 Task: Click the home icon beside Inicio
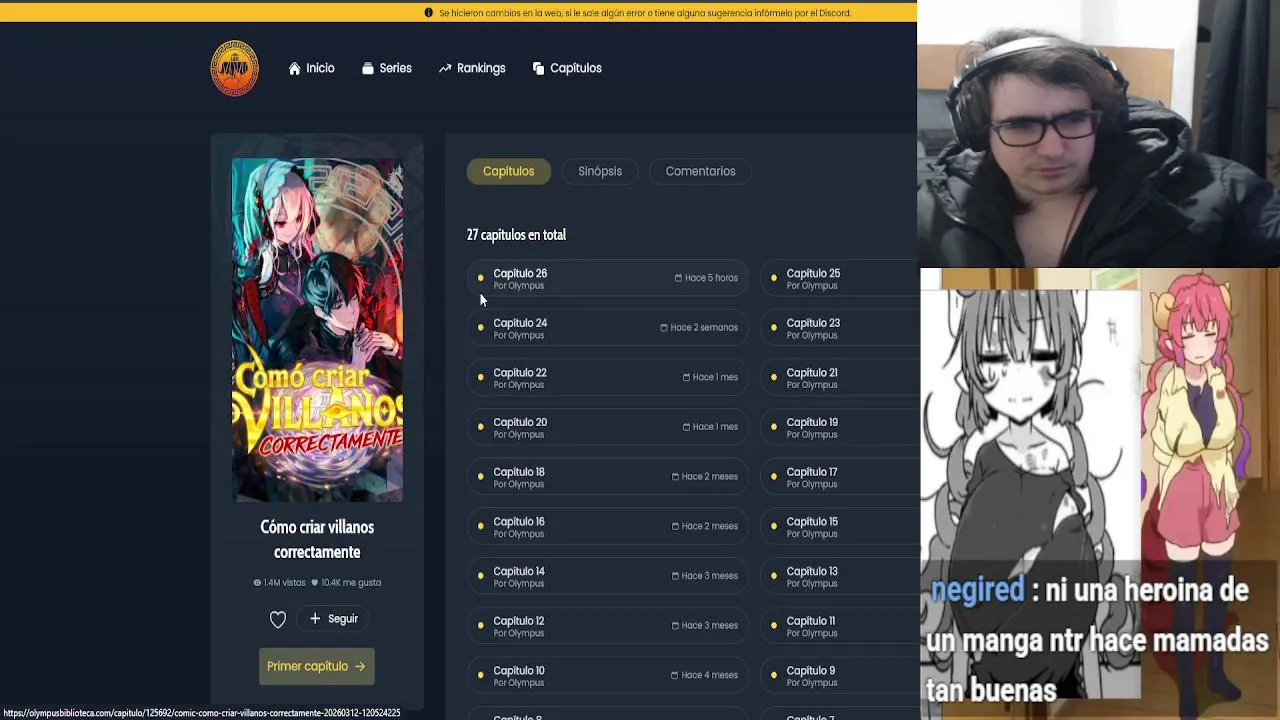294,68
